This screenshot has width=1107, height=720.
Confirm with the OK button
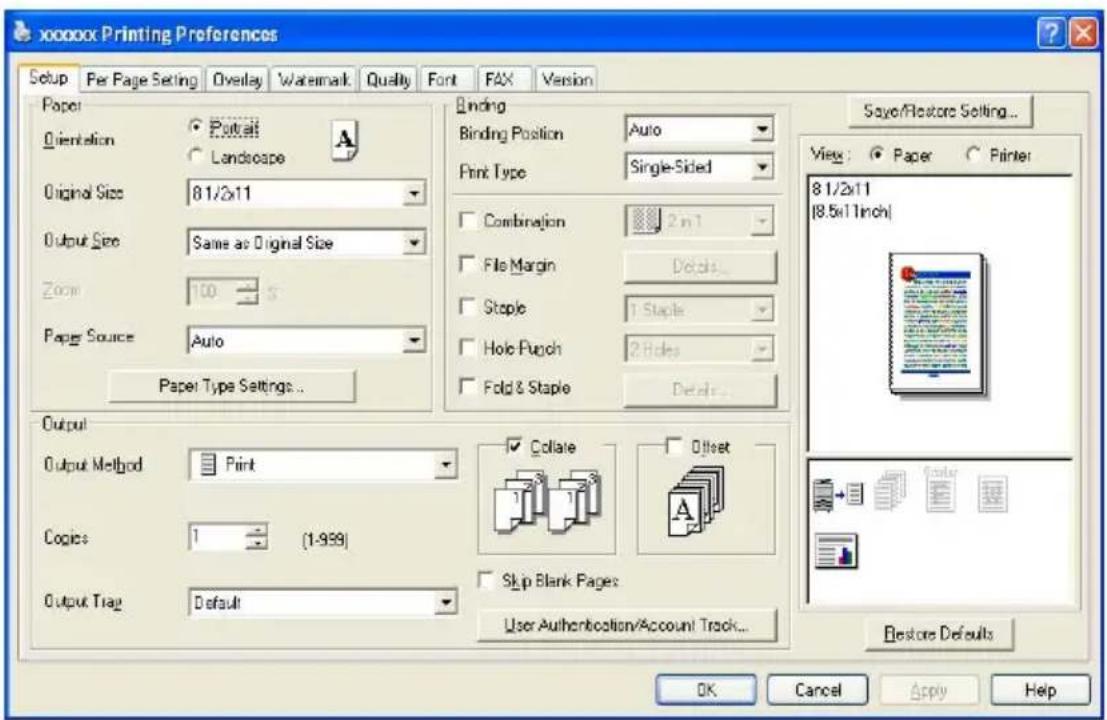tap(706, 690)
